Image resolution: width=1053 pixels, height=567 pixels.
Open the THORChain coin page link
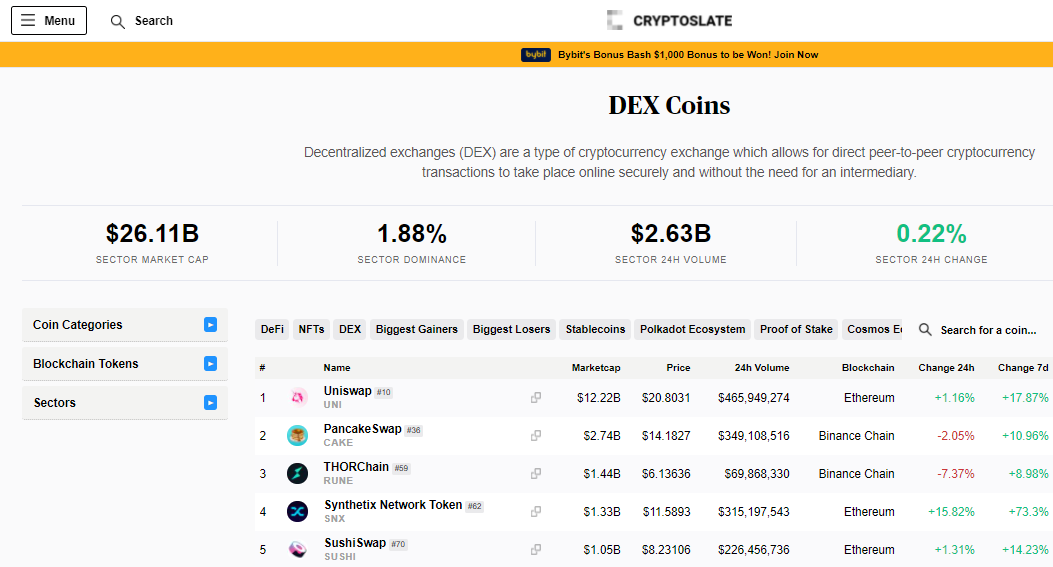356,467
